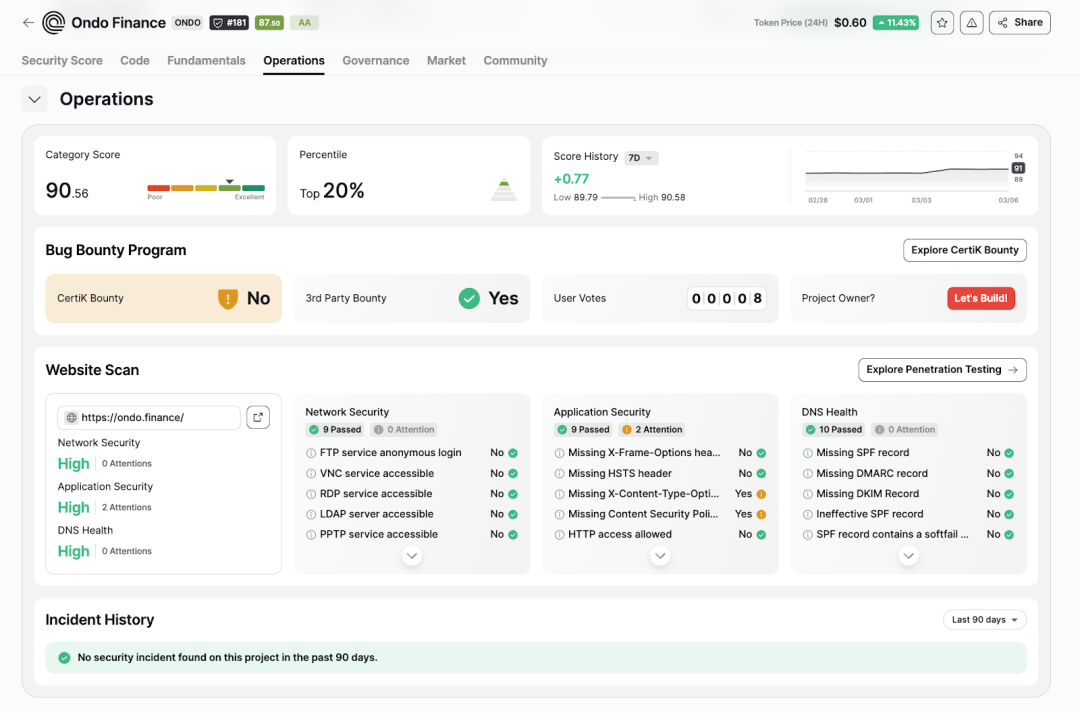Open the 7D score history dropdown
This screenshot has width=1080, height=713.
pos(641,158)
